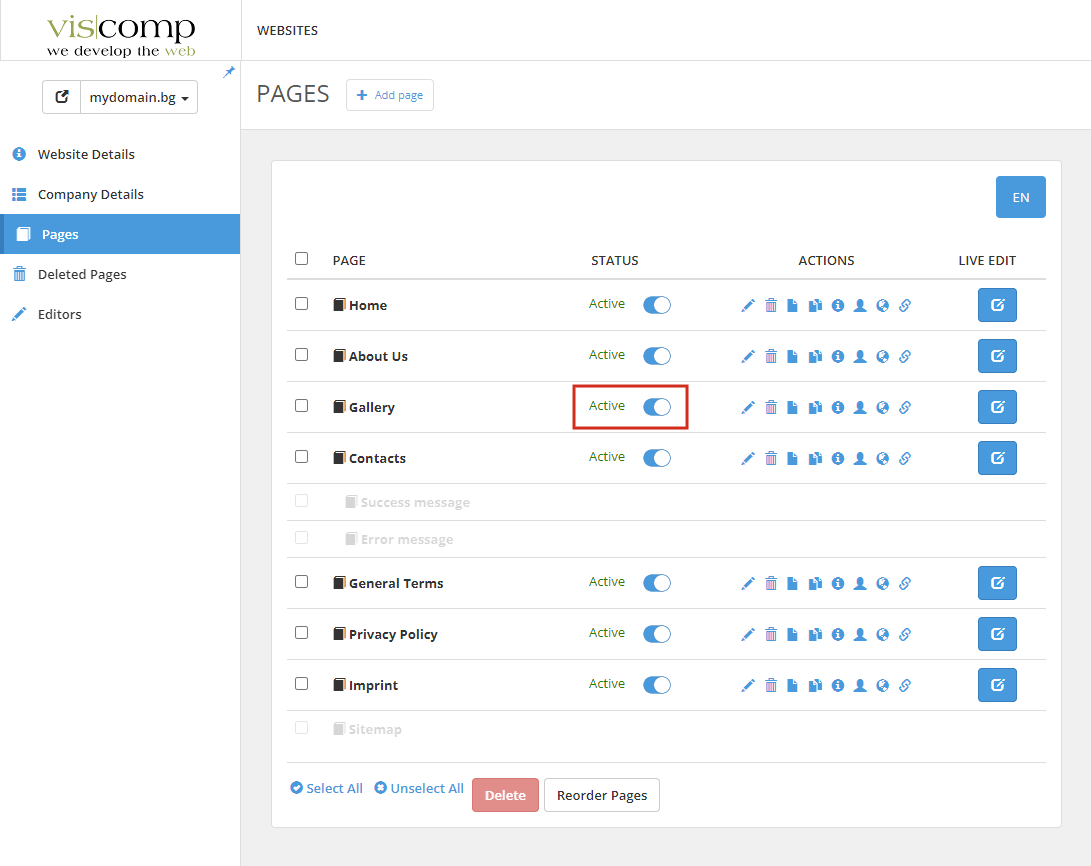The image size is (1091, 866).
Task: Open info icon for Contacts page
Action: 838,459
